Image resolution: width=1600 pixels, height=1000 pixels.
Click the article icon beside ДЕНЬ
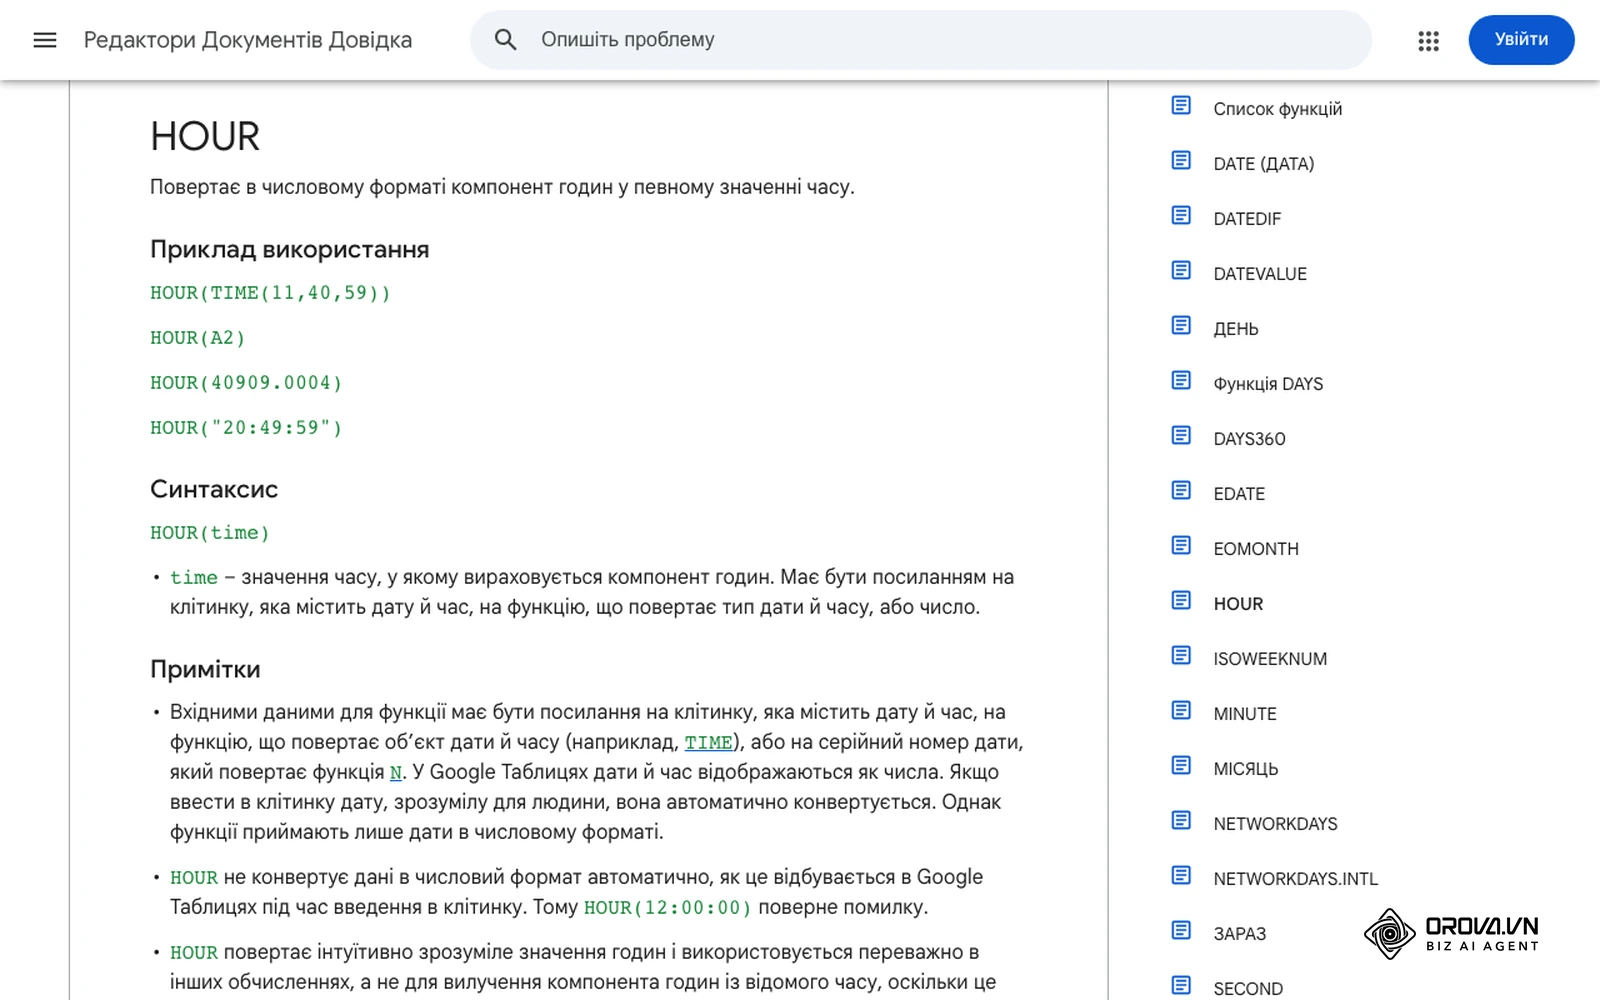pyautogui.click(x=1181, y=325)
